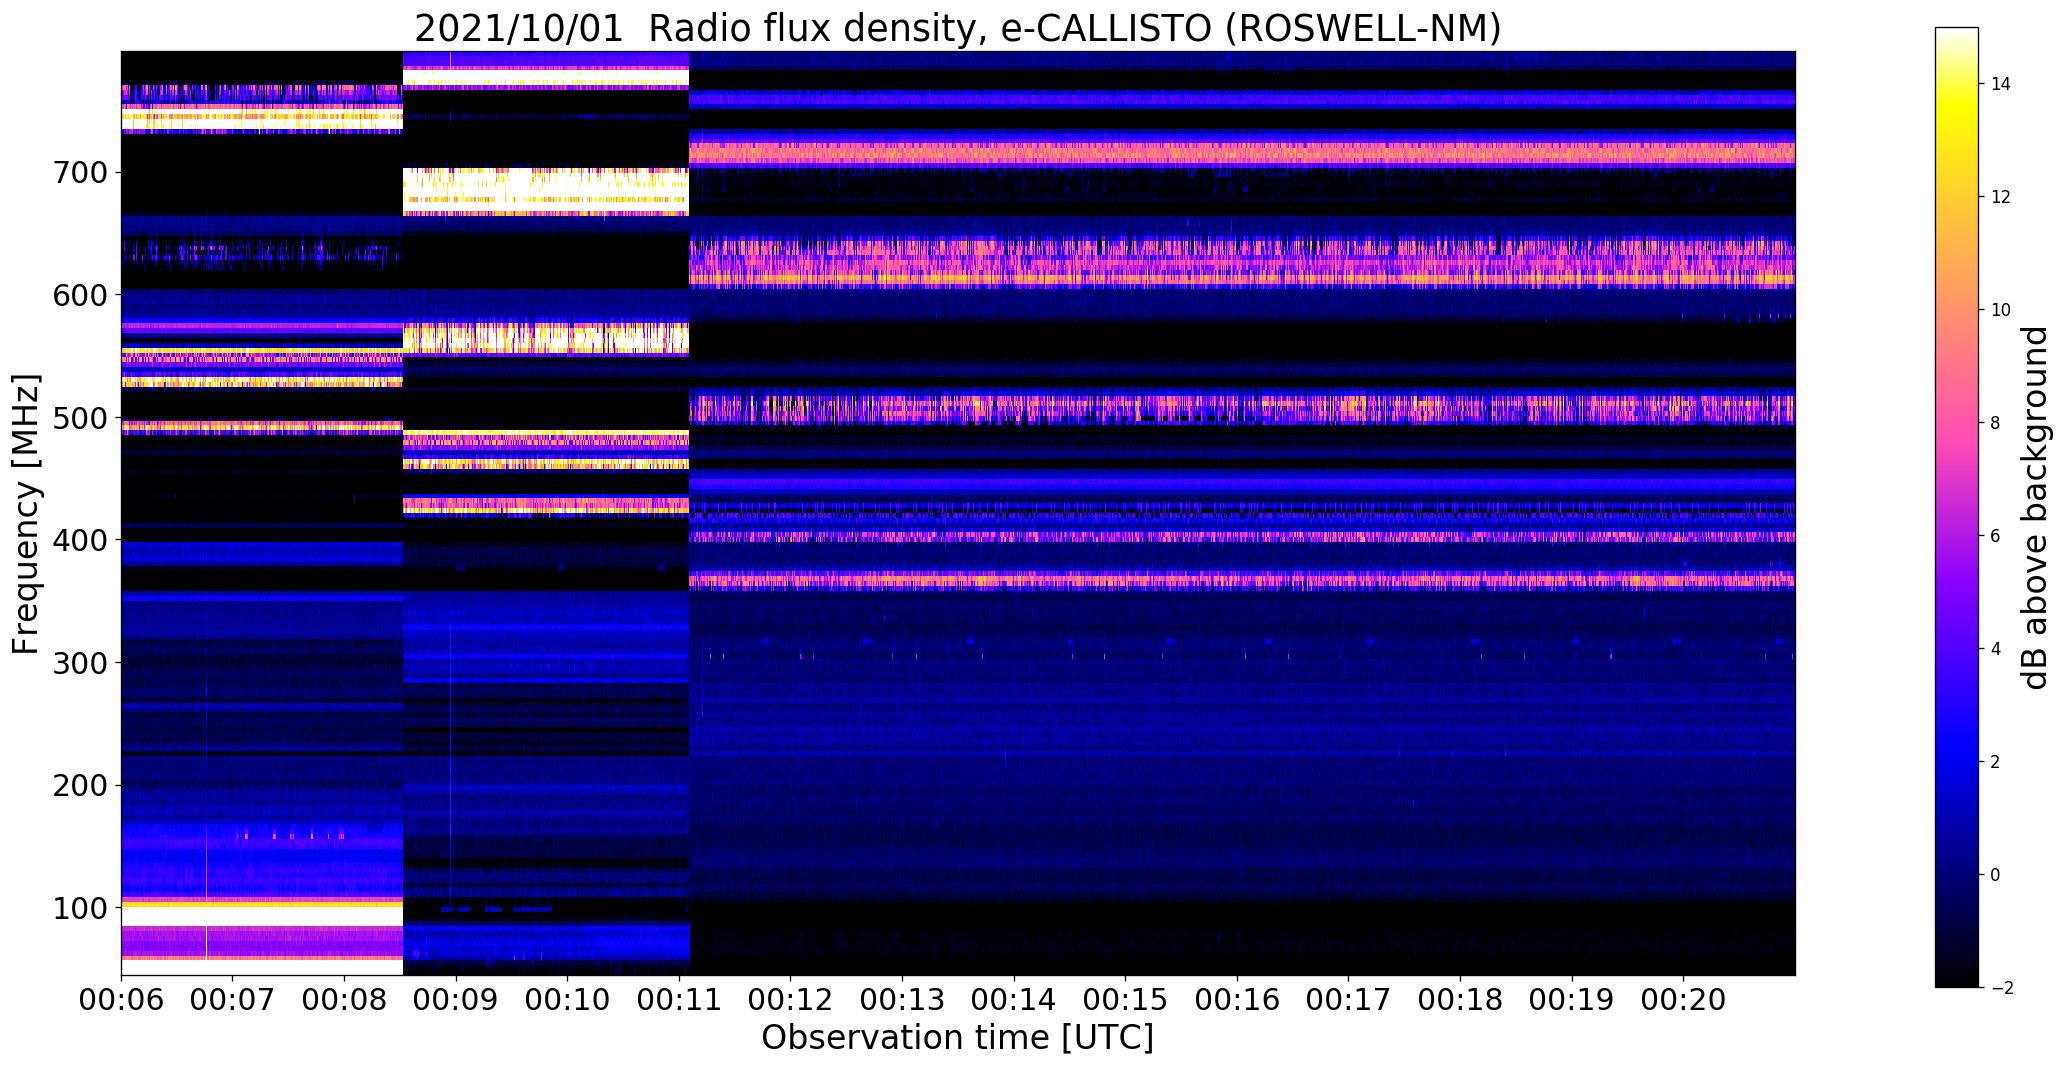Click the 200 frequency tick label

click(79, 786)
